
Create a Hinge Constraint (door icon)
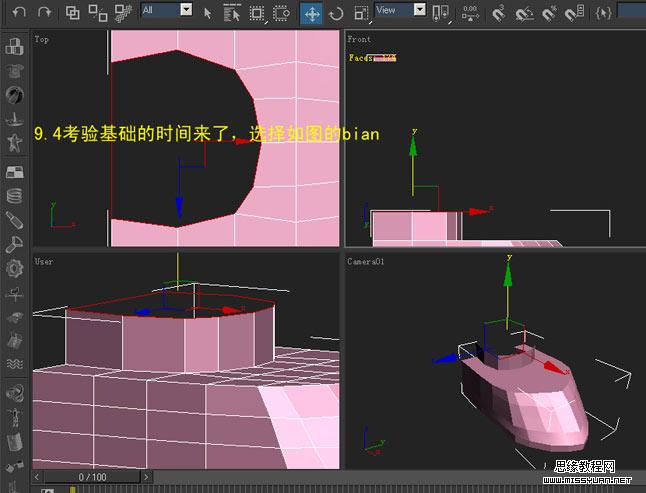coord(14,442)
